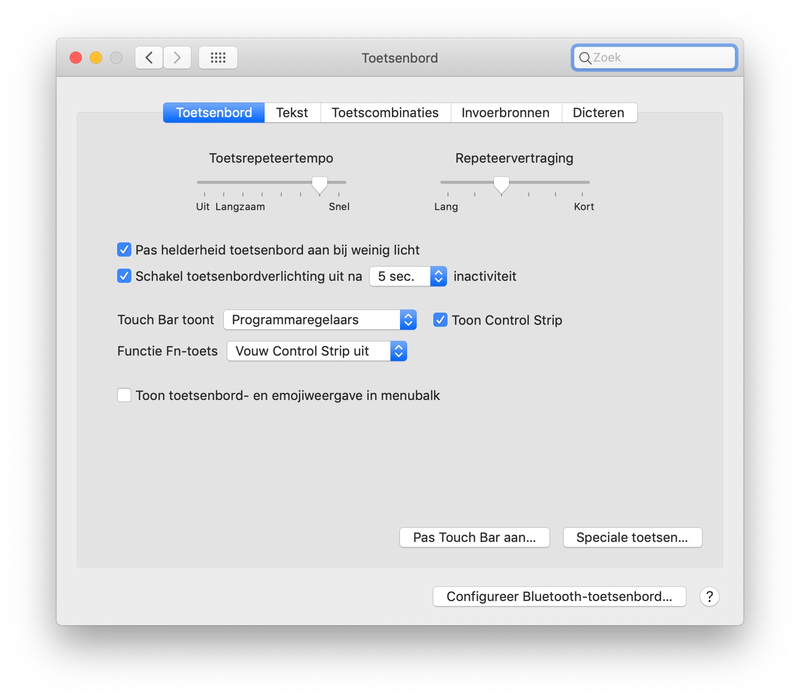800x700 pixels.
Task: Open the Toetscombinaties tab
Action: tap(385, 113)
